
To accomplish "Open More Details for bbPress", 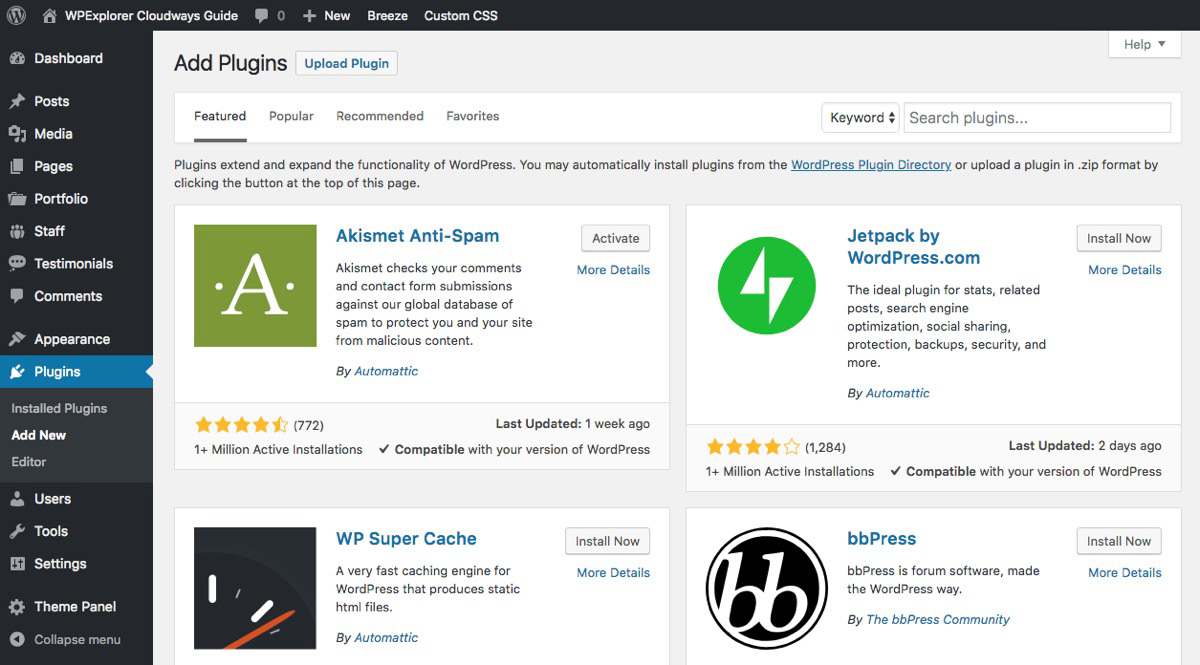I will point(1125,573).
